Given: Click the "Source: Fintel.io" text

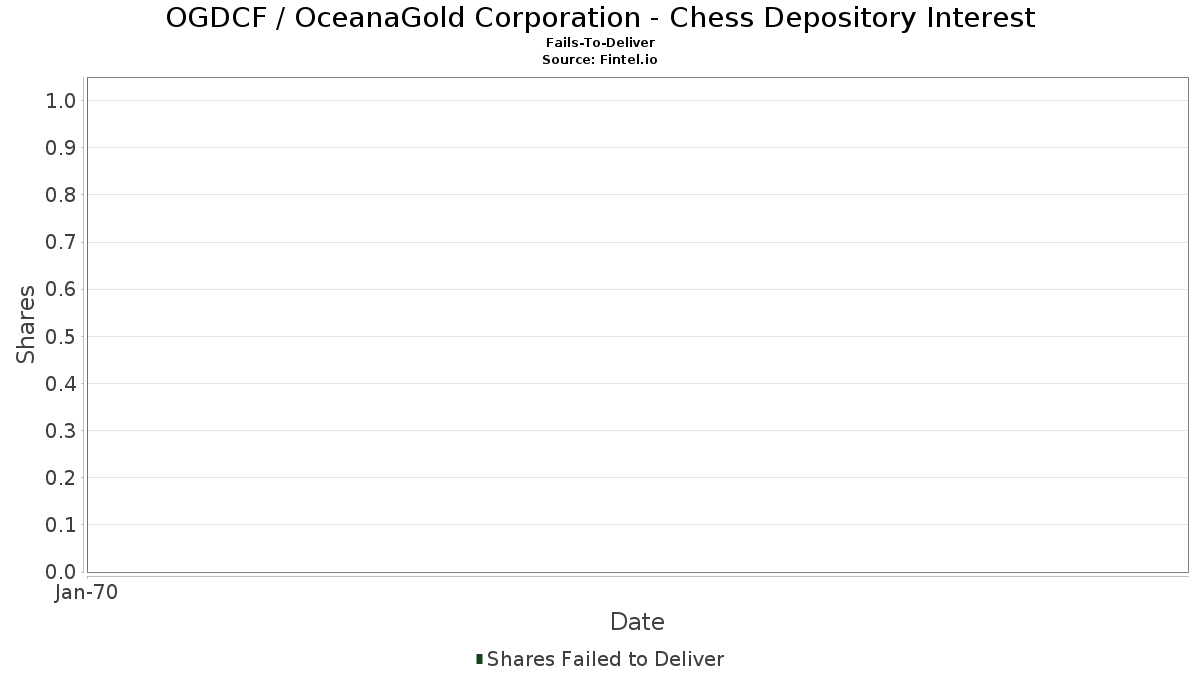Looking at the screenshot, I should coord(600,60).
